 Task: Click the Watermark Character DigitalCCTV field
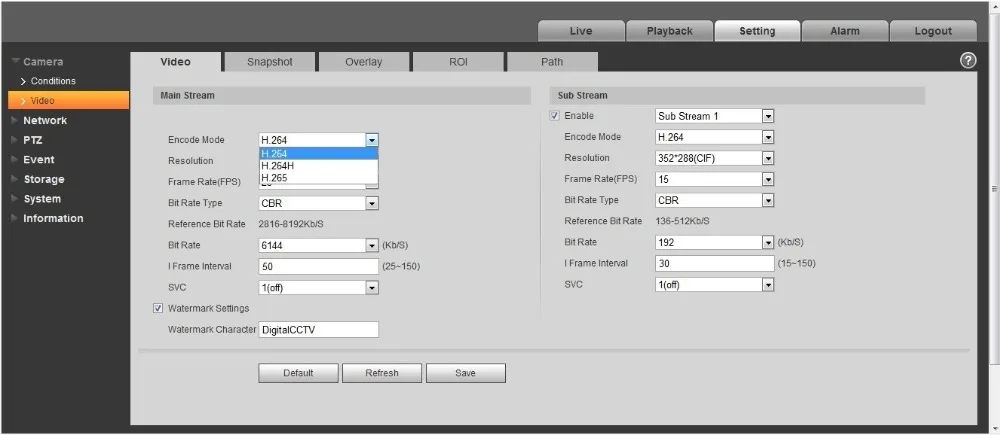[x=318, y=330]
